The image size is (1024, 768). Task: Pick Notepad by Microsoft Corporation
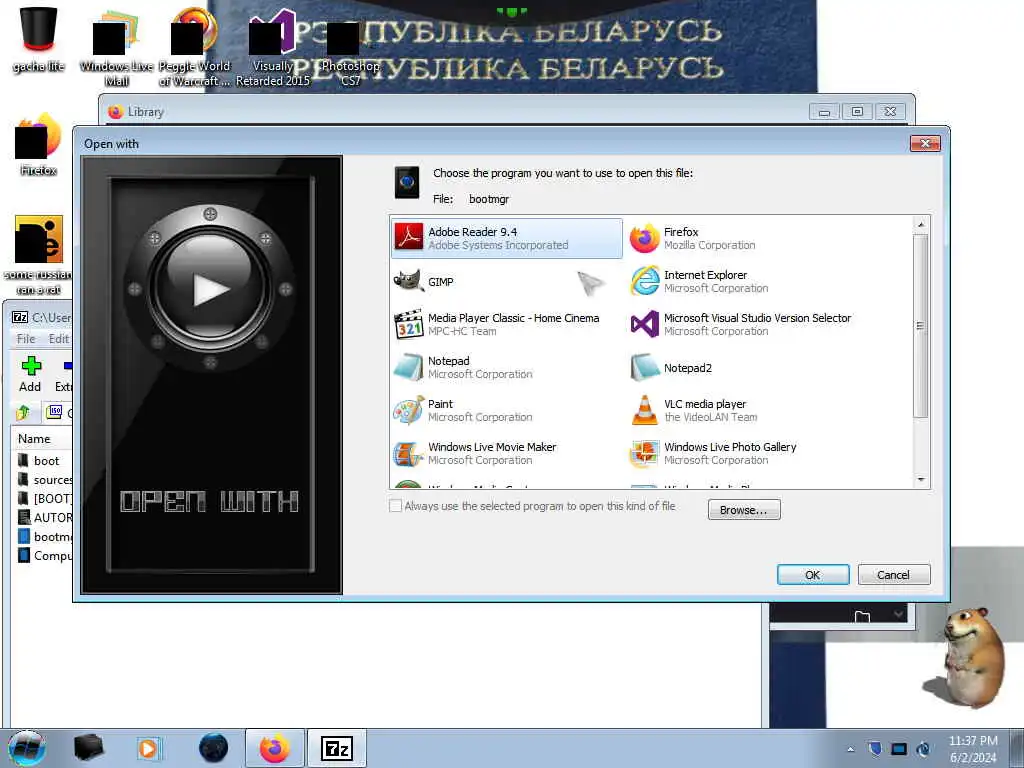(x=506, y=368)
